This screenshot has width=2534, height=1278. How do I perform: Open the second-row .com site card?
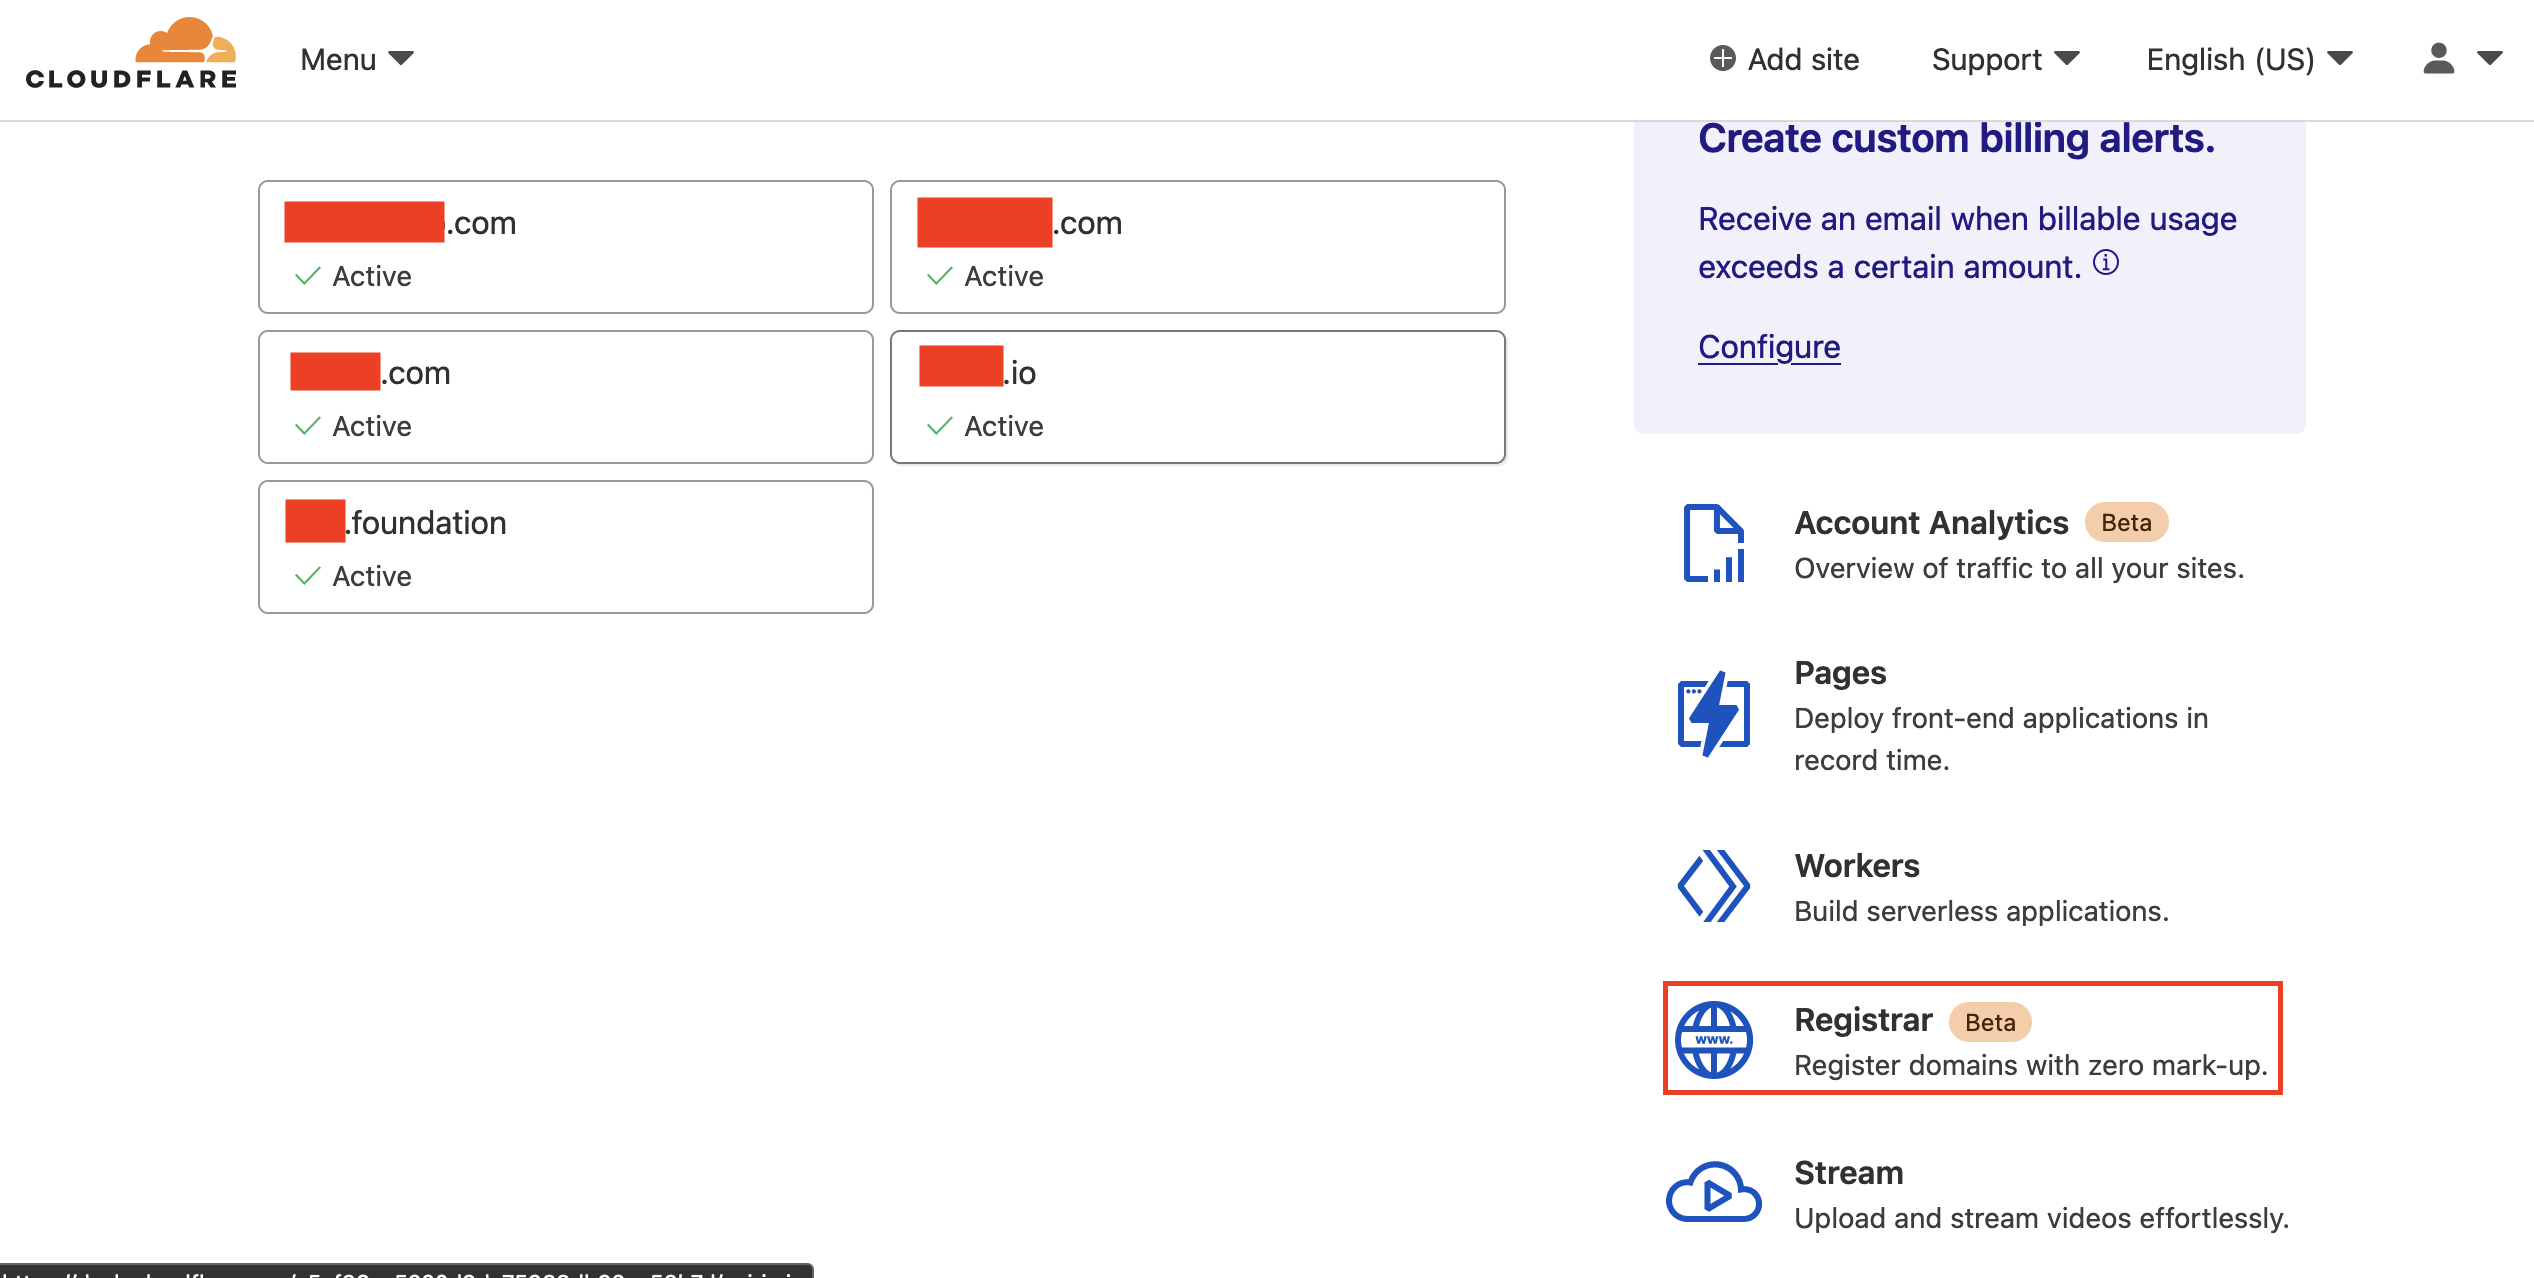coord(566,397)
